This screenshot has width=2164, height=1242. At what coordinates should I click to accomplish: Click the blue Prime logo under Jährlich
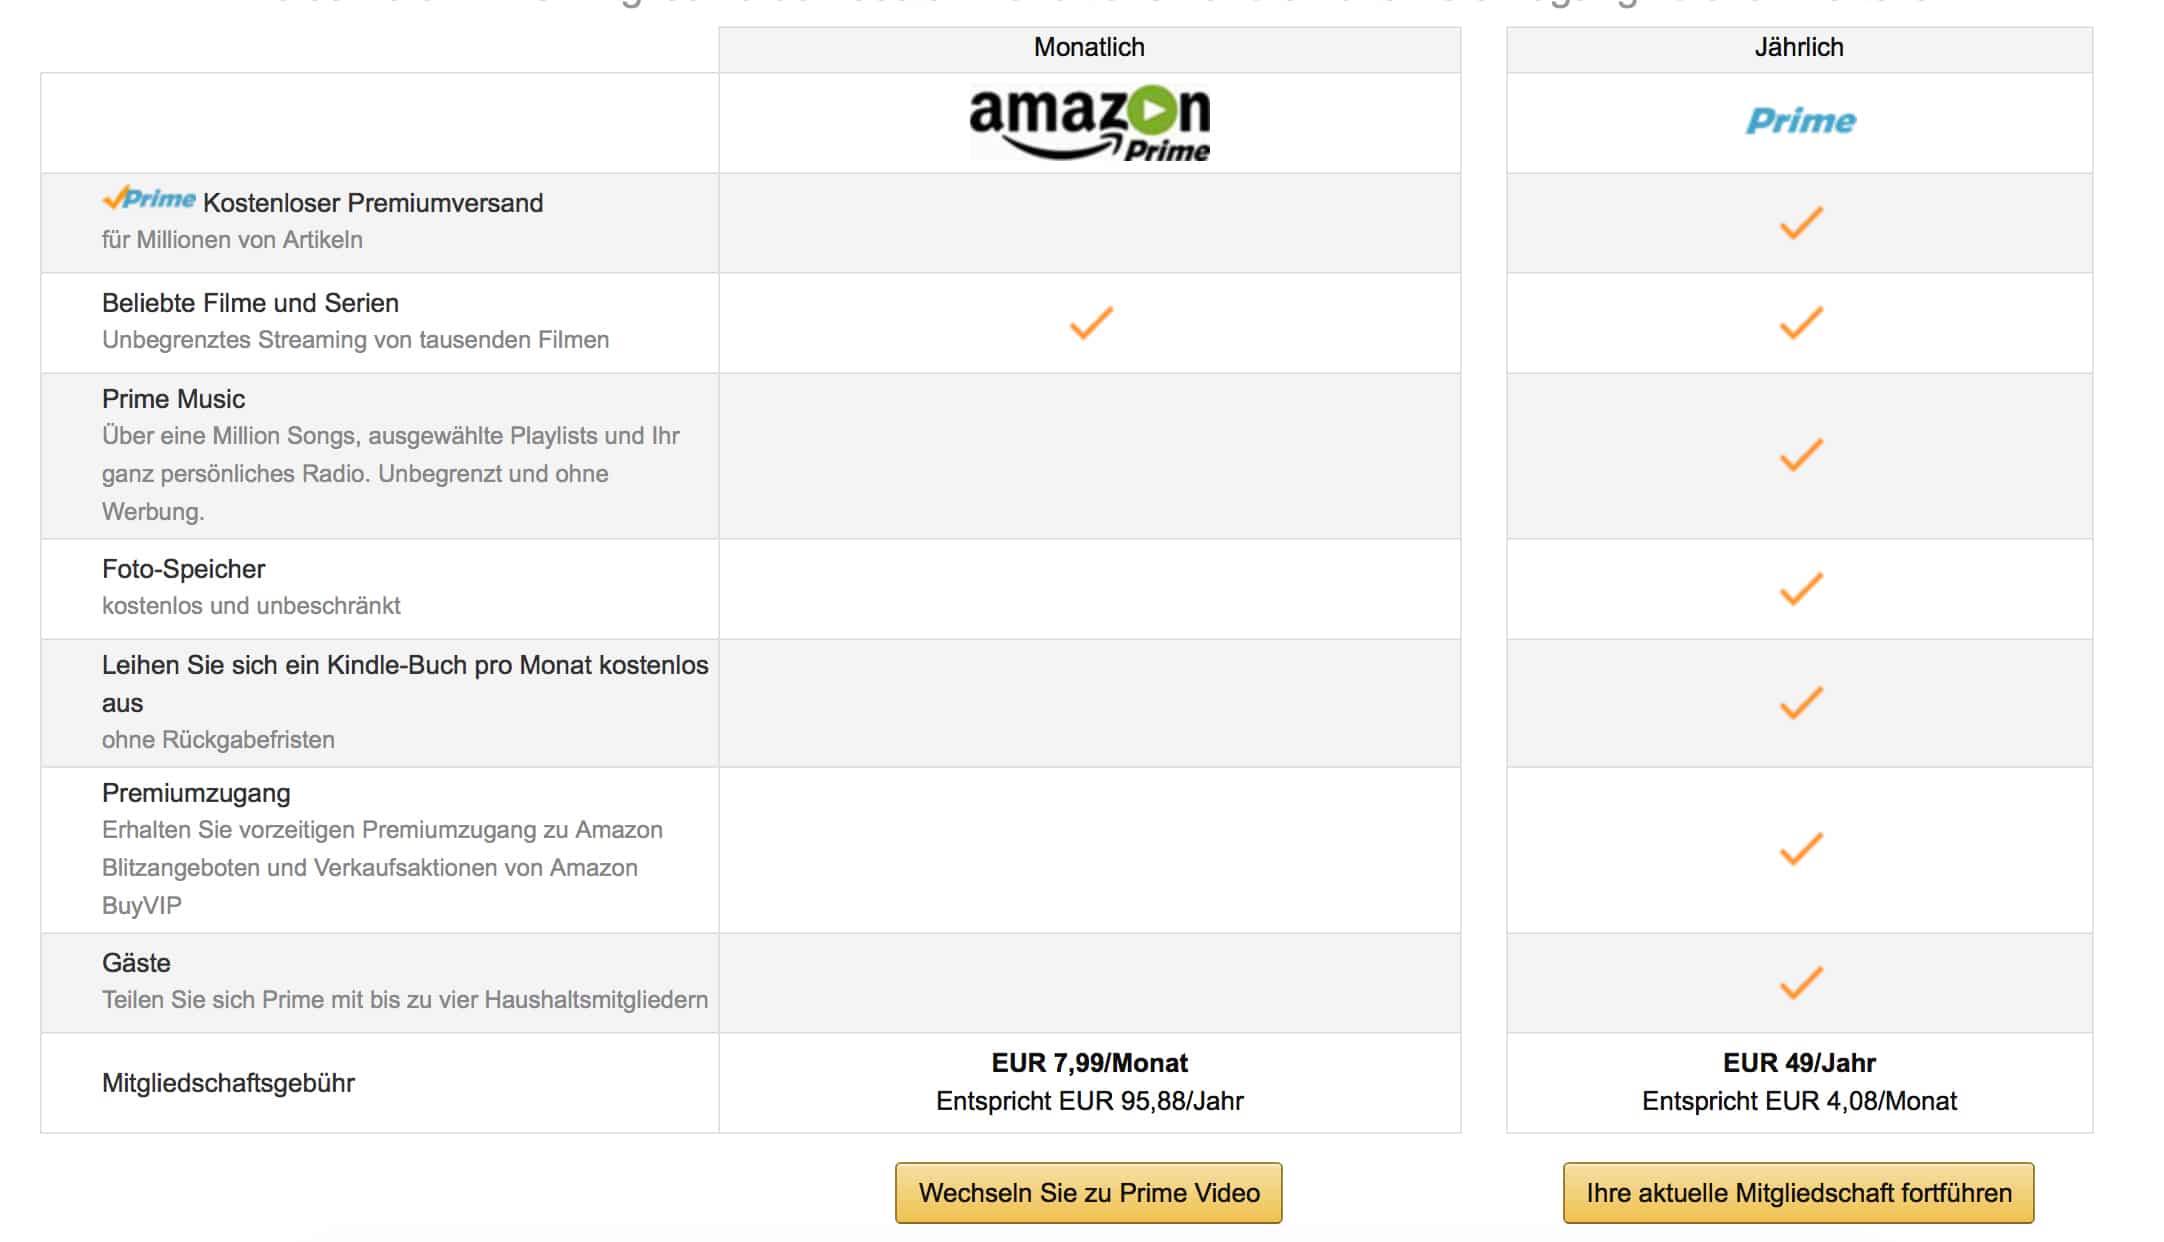[1800, 121]
